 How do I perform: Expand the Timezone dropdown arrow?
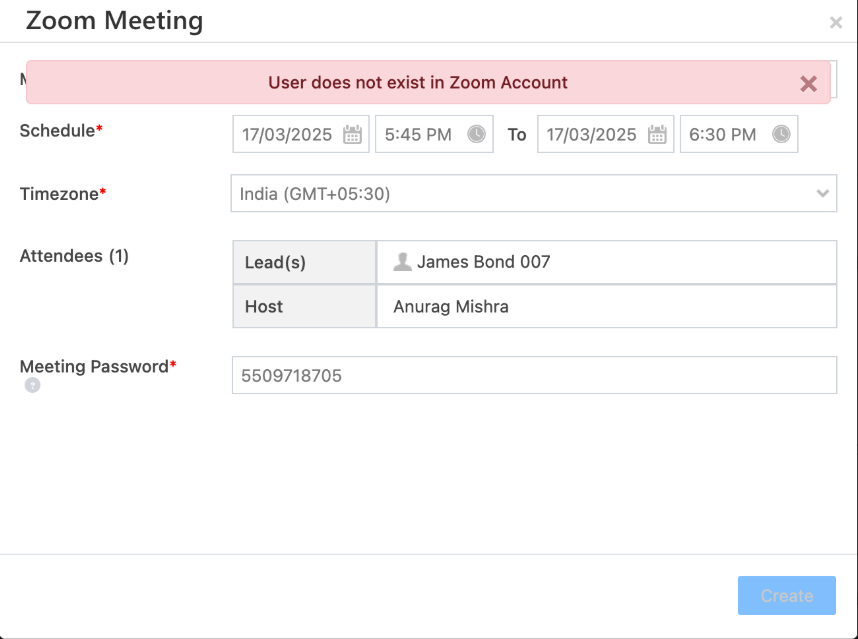(823, 193)
